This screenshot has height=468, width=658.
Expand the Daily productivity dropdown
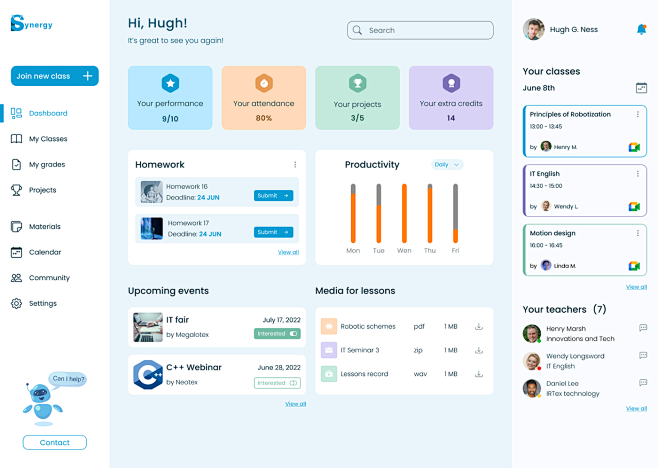pyautogui.click(x=447, y=165)
